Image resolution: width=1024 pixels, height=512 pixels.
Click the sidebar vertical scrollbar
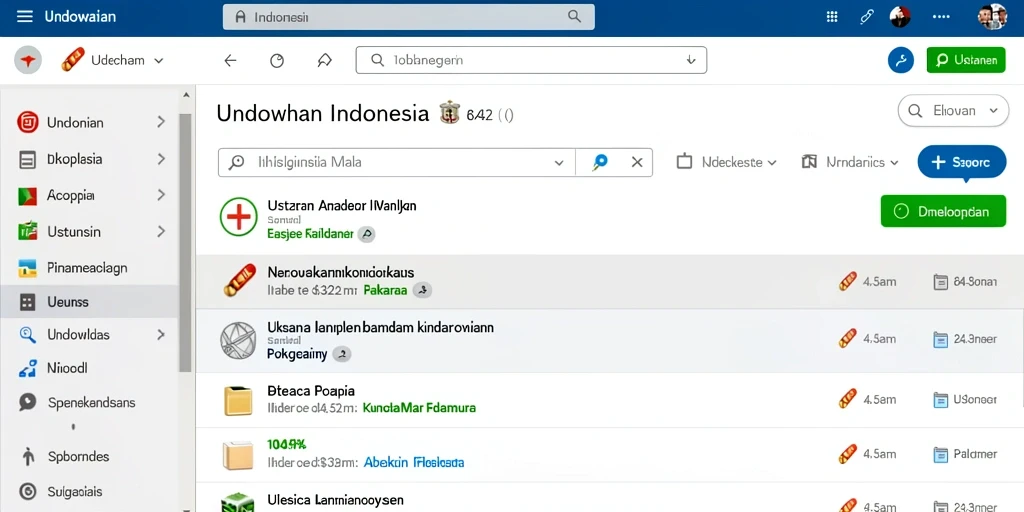click(x=185, y=242)
